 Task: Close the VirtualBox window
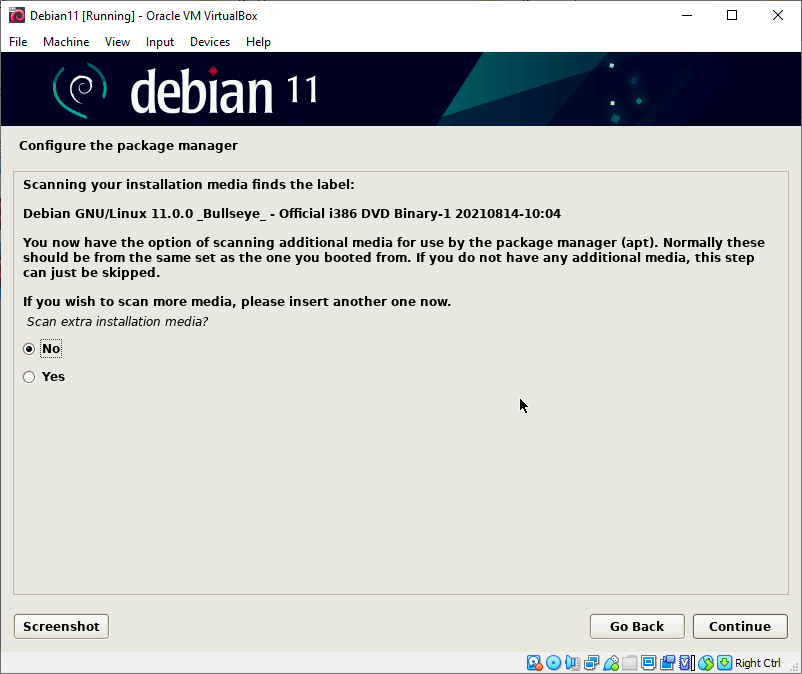(777, 15)
